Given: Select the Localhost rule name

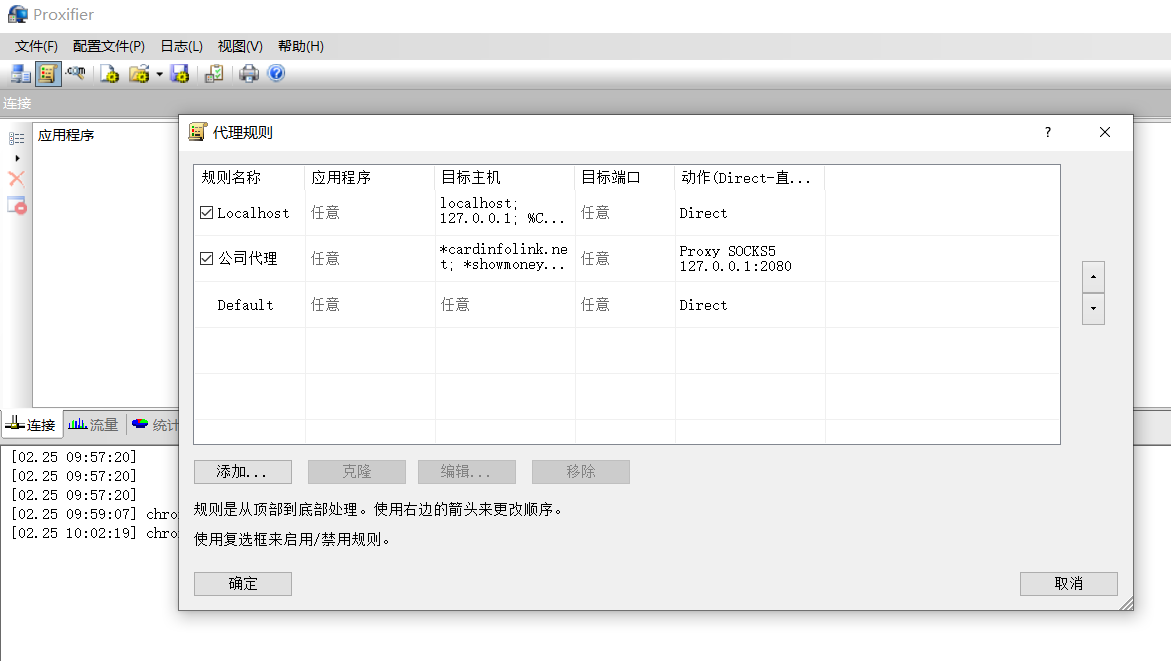Looking at the screenshot, I should point(253,214).
